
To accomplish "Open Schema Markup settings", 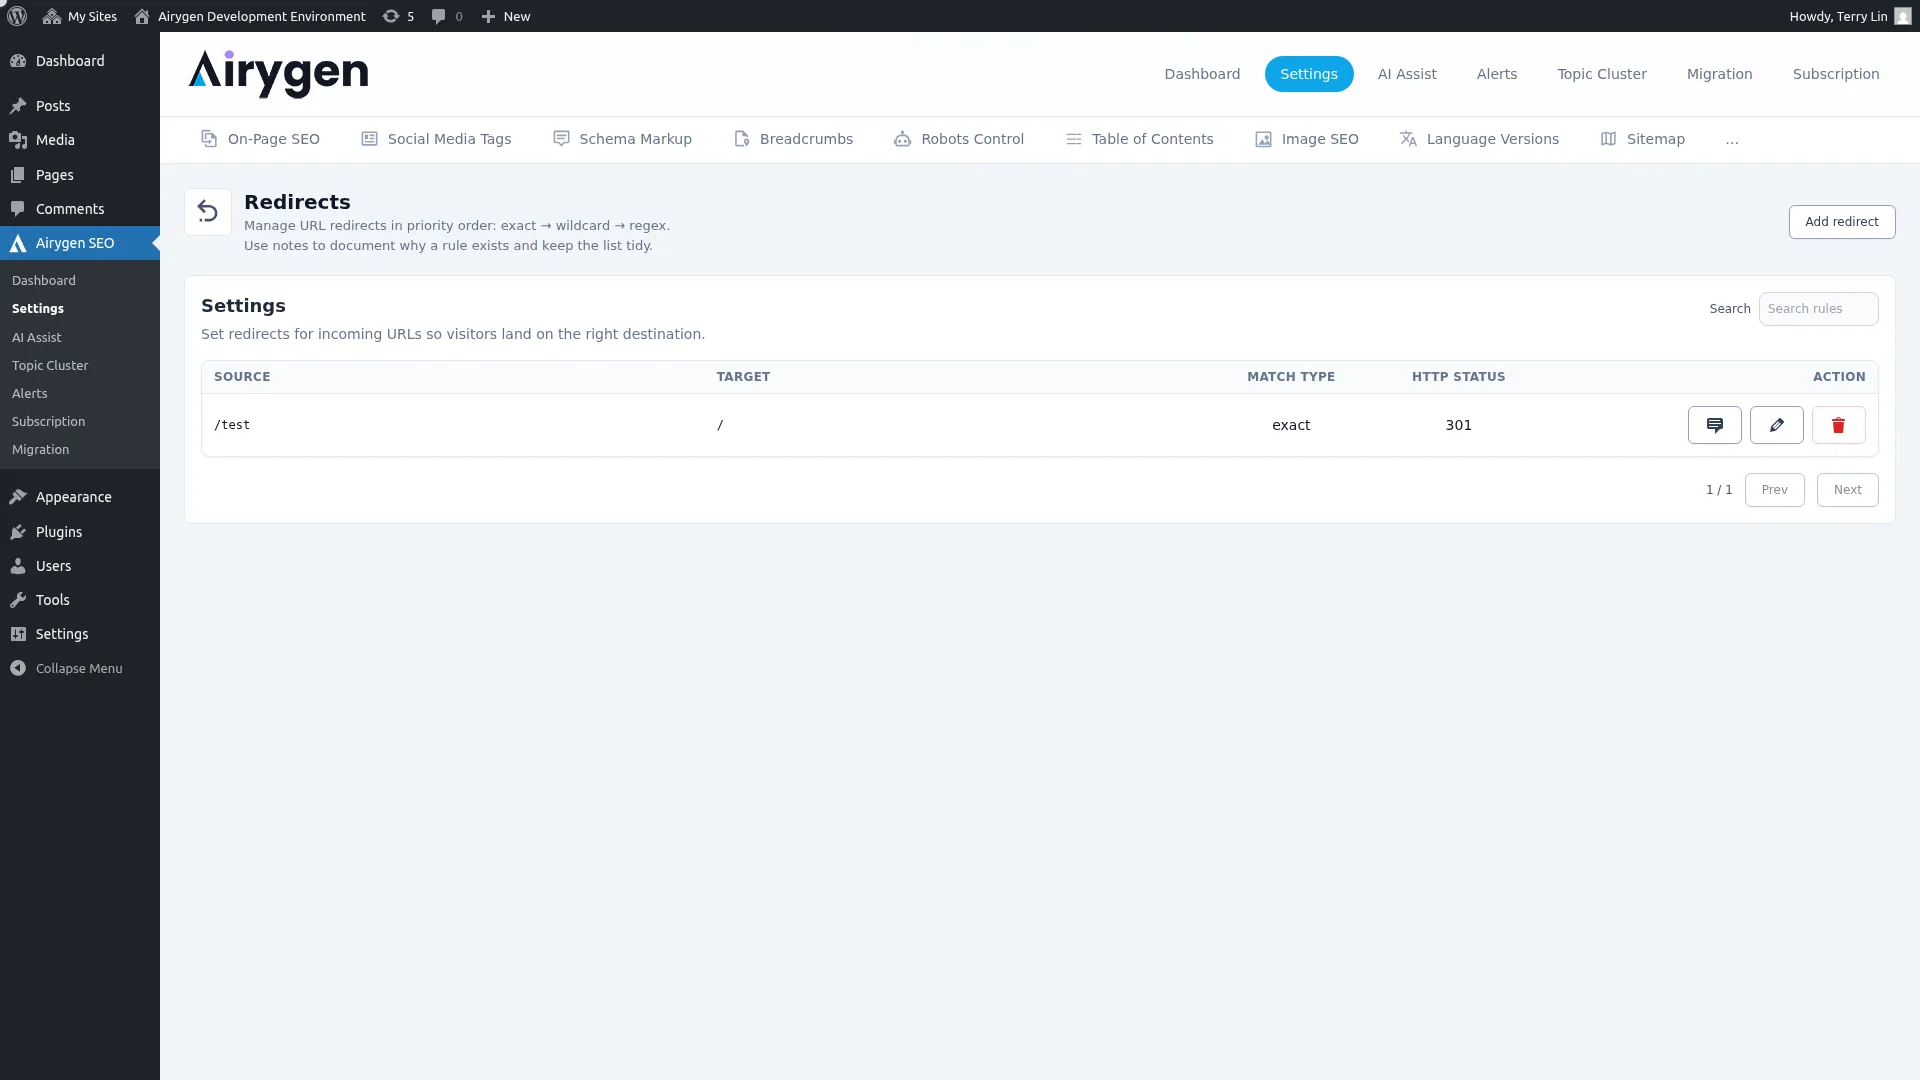I will coord(622,139).
